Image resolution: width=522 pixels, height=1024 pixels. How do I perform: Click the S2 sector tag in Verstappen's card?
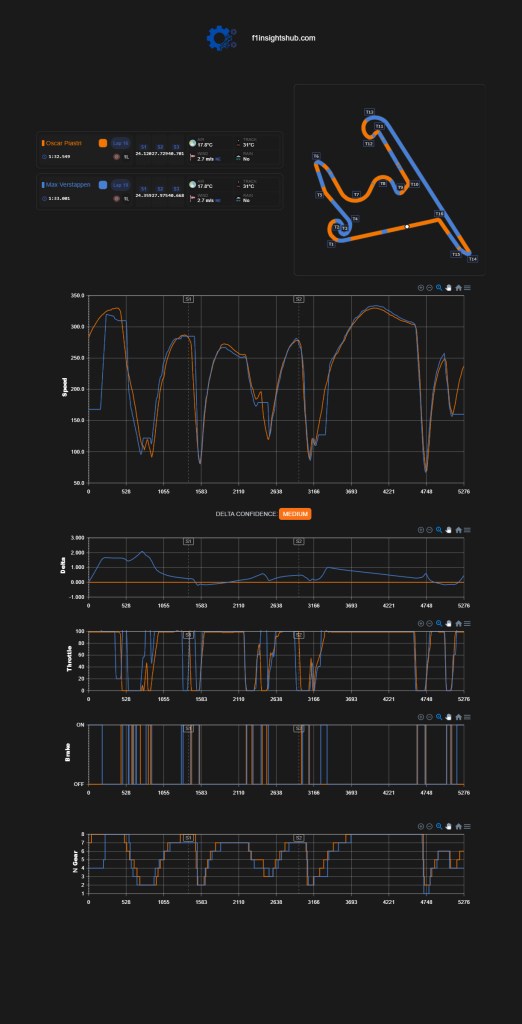(x=160, y=189)
